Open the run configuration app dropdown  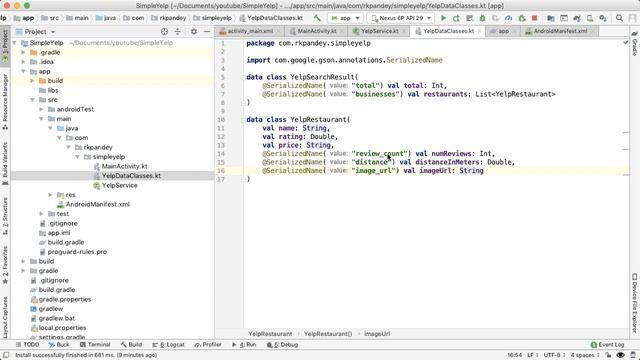pyautogui.click(x=345, y=18)
